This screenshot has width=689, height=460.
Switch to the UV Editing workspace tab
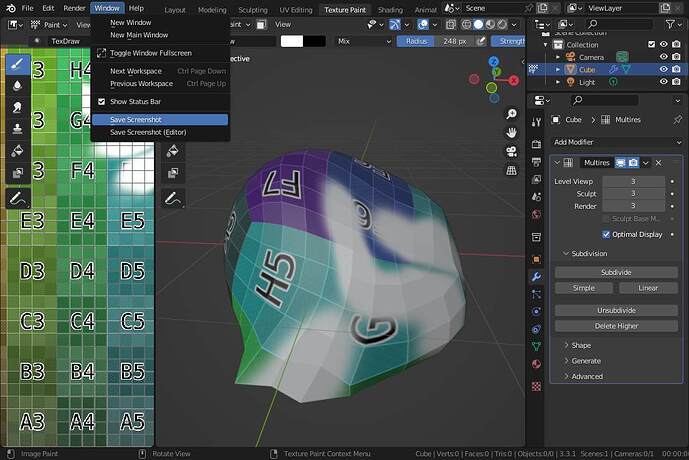(x=295, y=10)
